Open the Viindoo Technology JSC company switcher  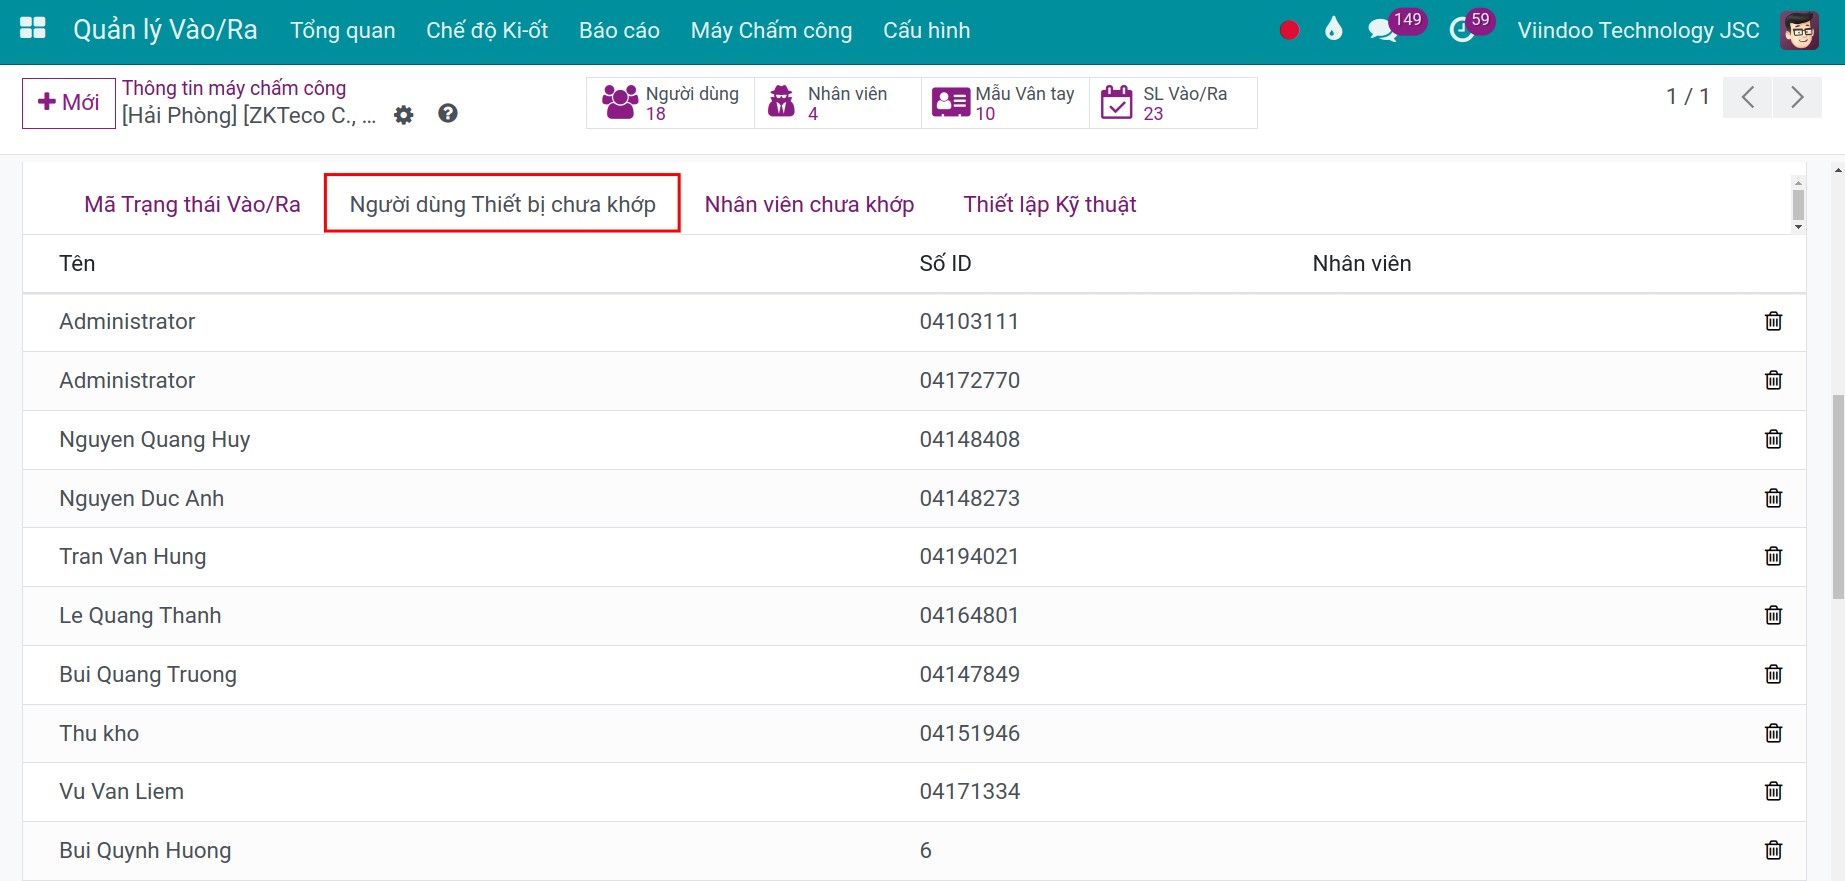point(1638,30)
